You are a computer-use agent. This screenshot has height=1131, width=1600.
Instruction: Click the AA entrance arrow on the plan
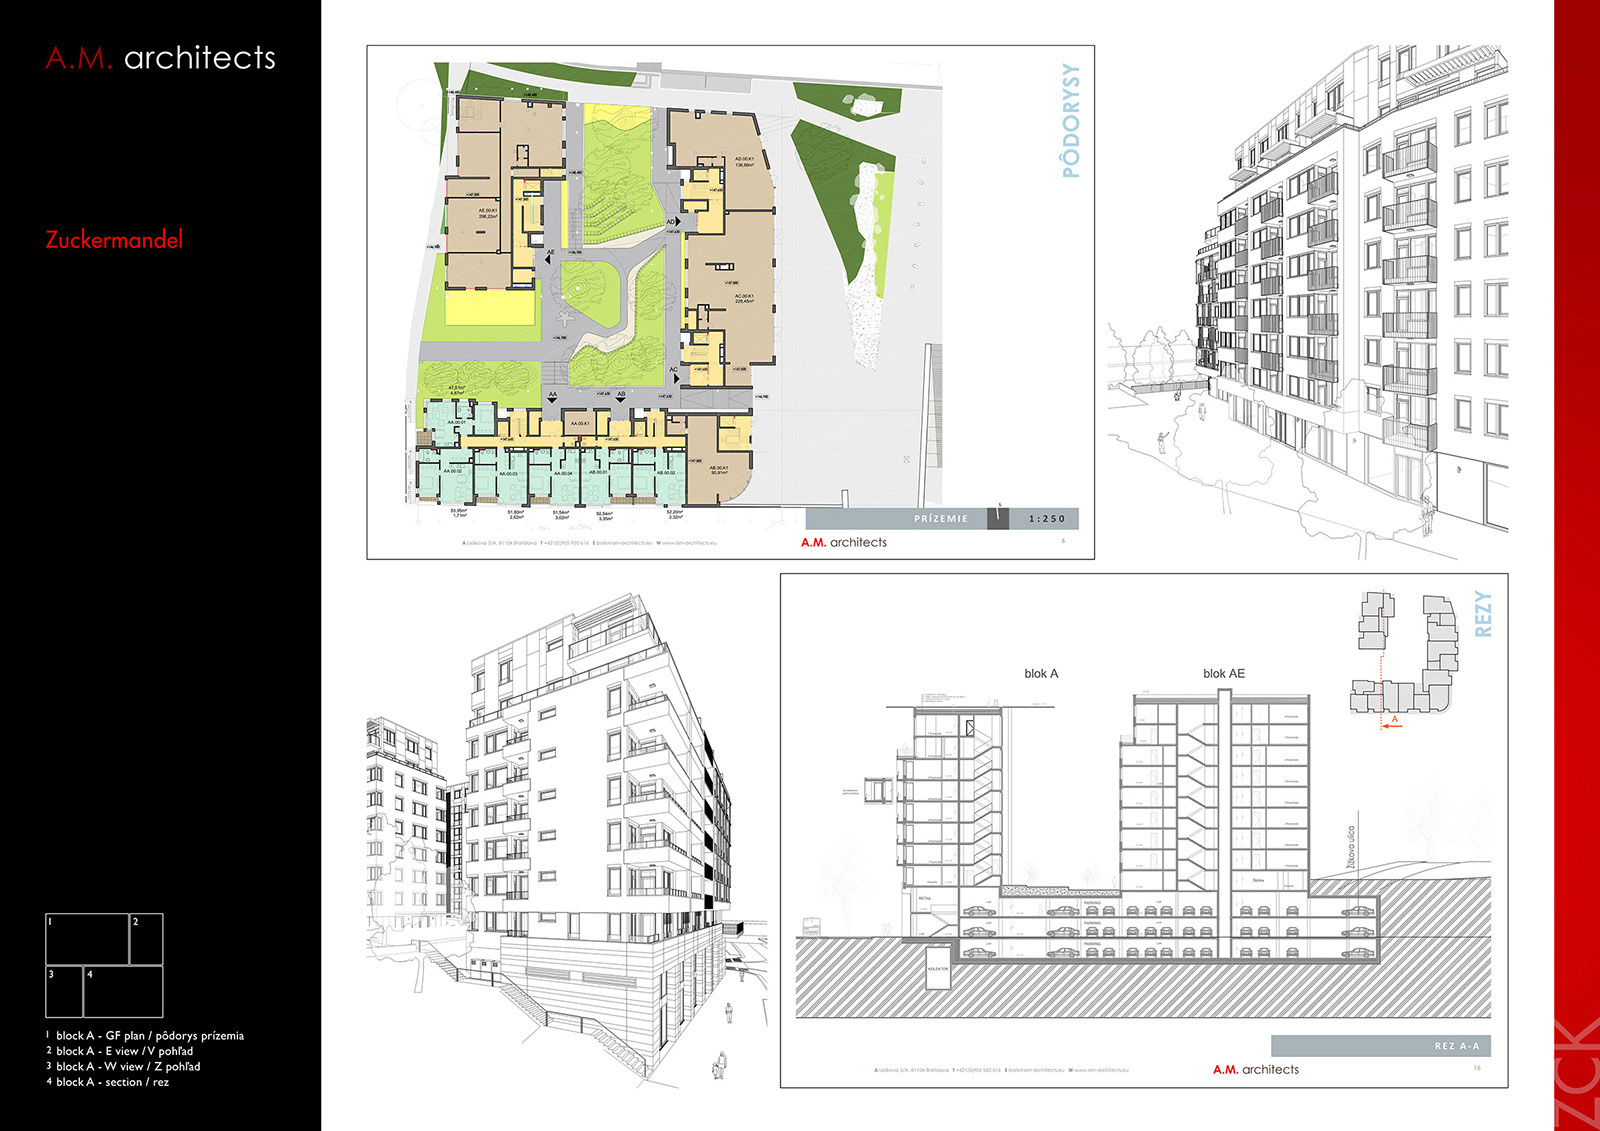point(552,399)
